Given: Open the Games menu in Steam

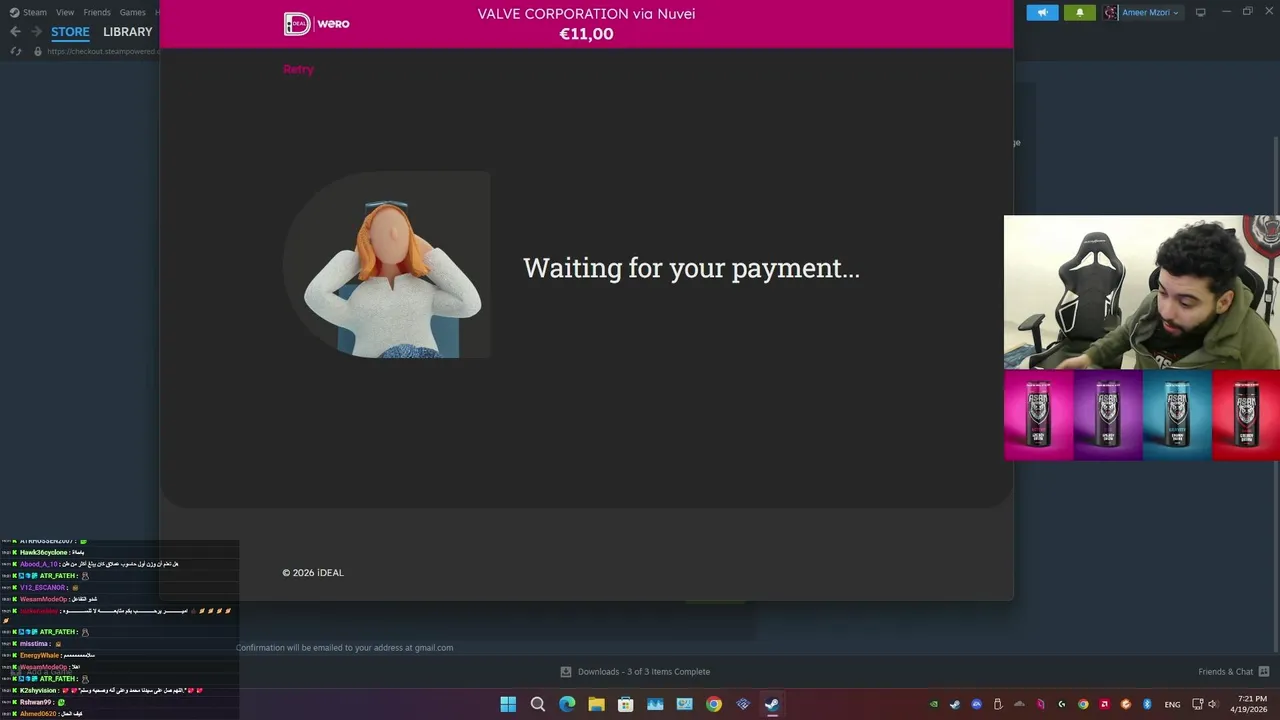Looking at the screenshot, I should [x=132, y=12].
